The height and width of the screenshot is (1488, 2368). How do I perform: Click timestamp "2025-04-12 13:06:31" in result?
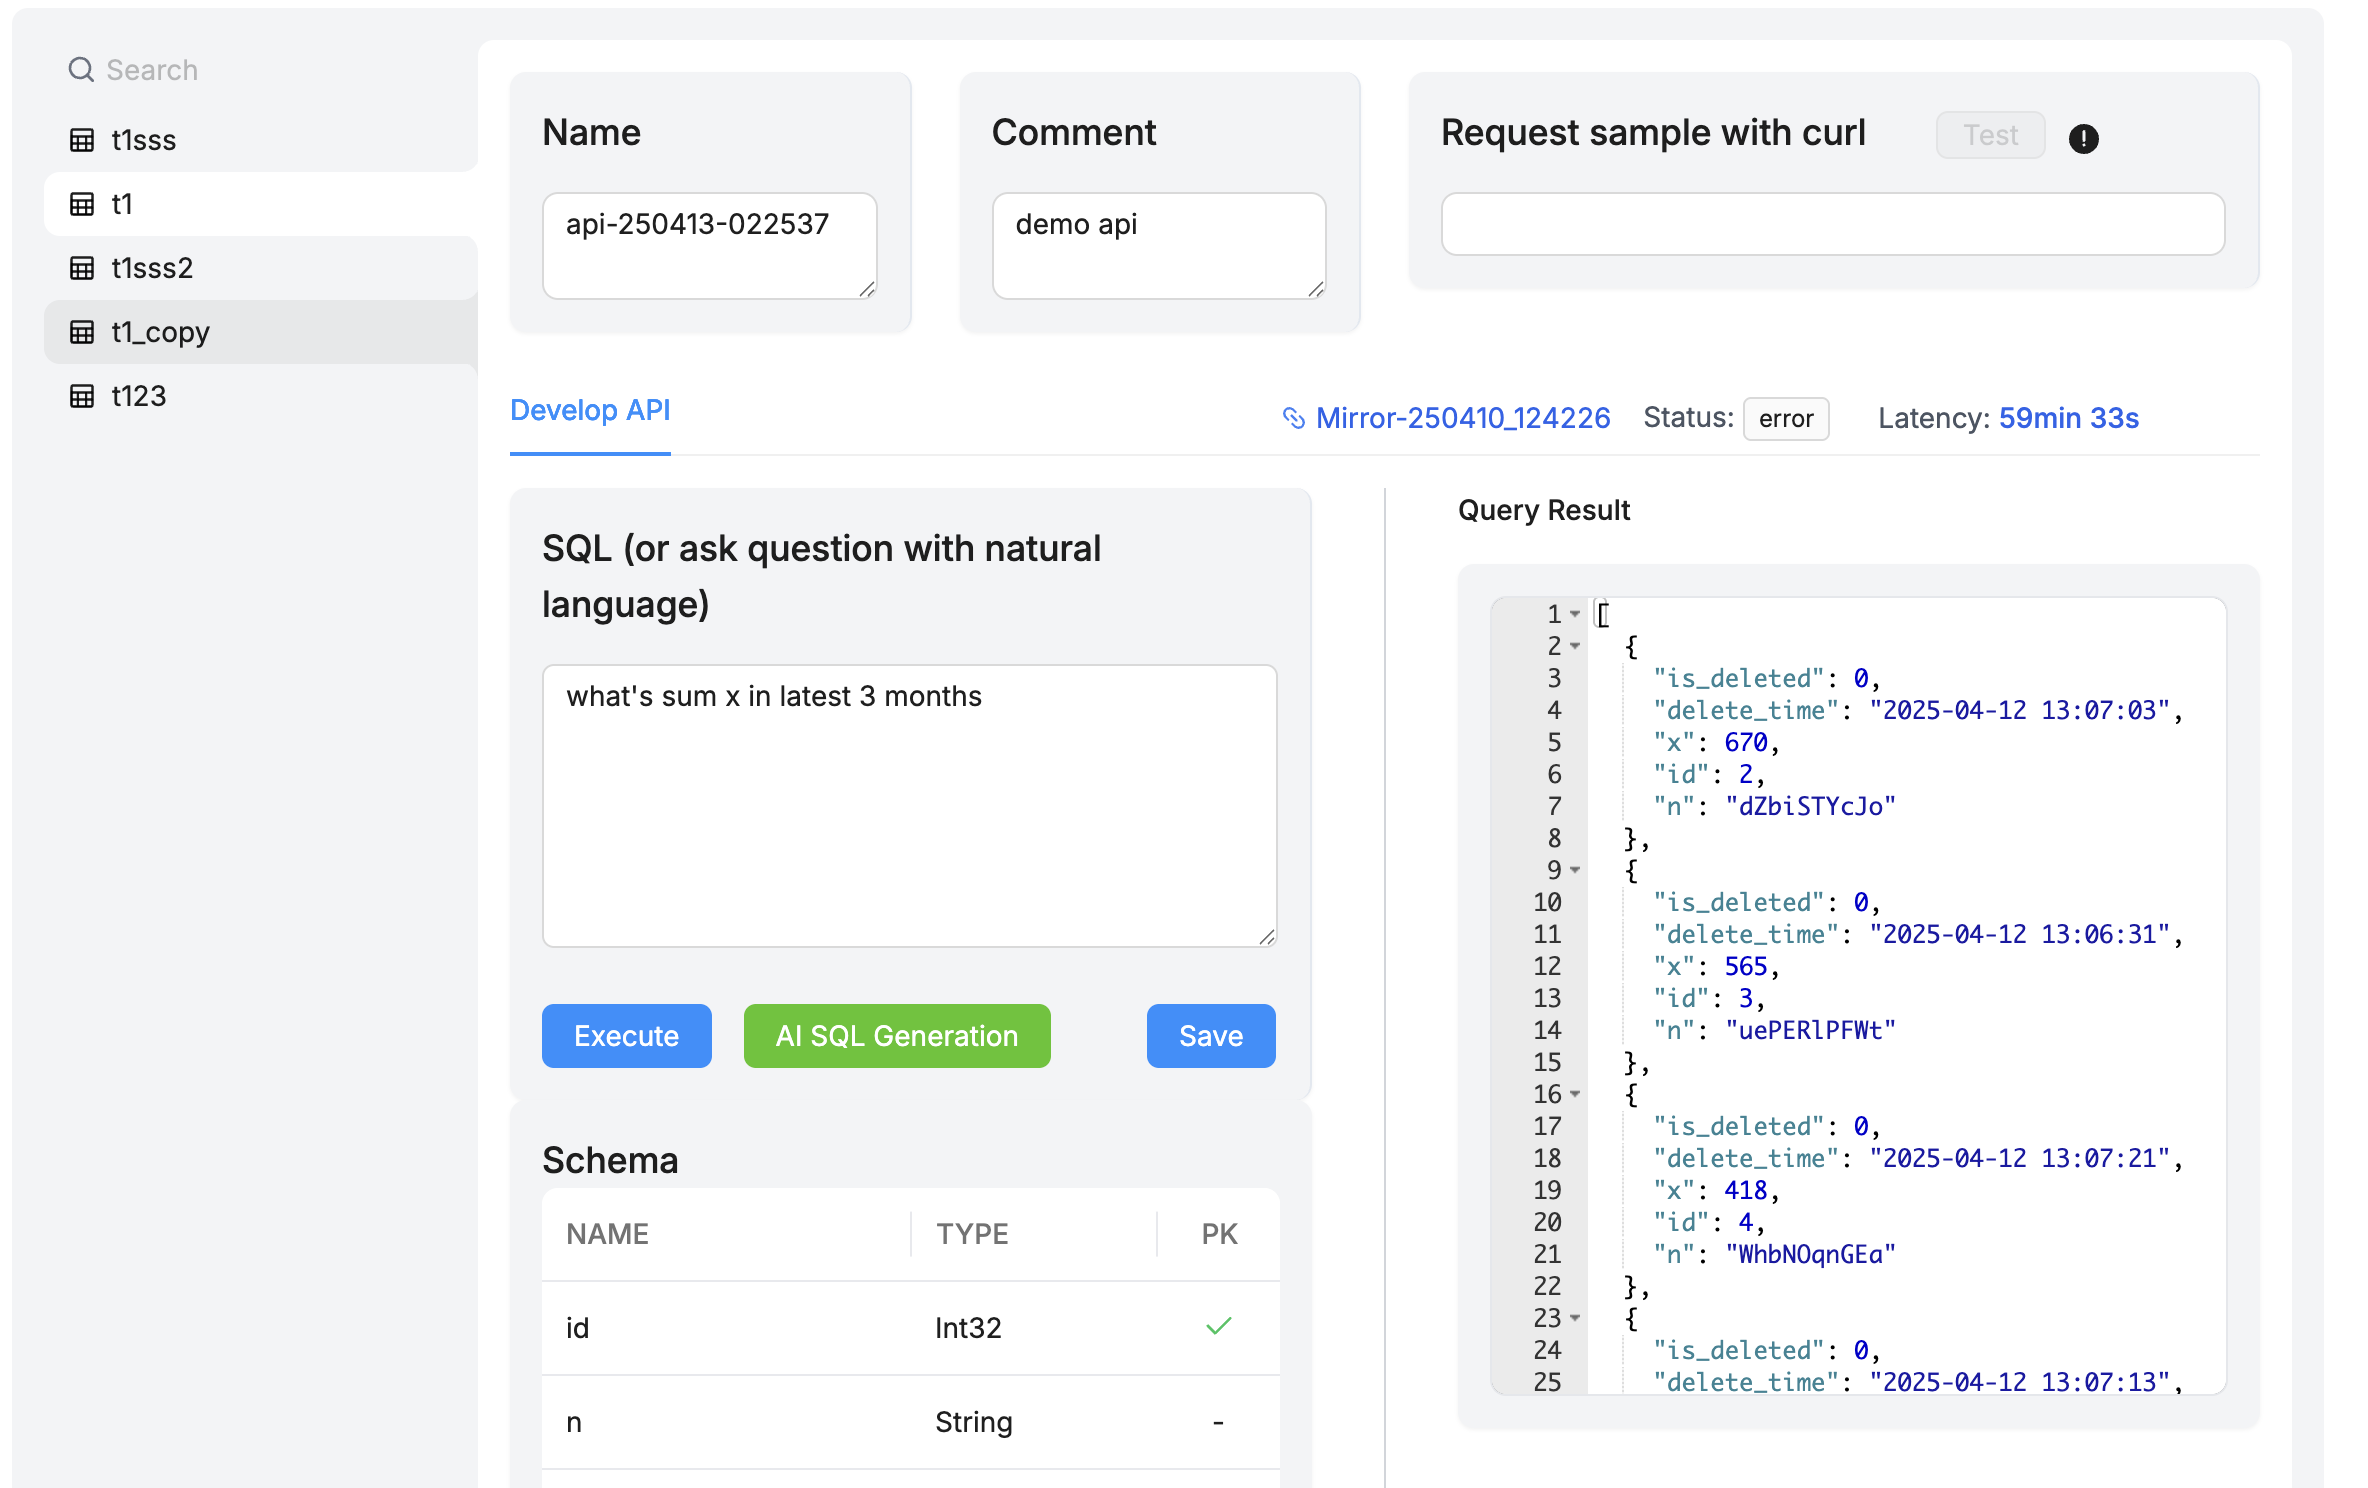click(x=2020, y=934)
